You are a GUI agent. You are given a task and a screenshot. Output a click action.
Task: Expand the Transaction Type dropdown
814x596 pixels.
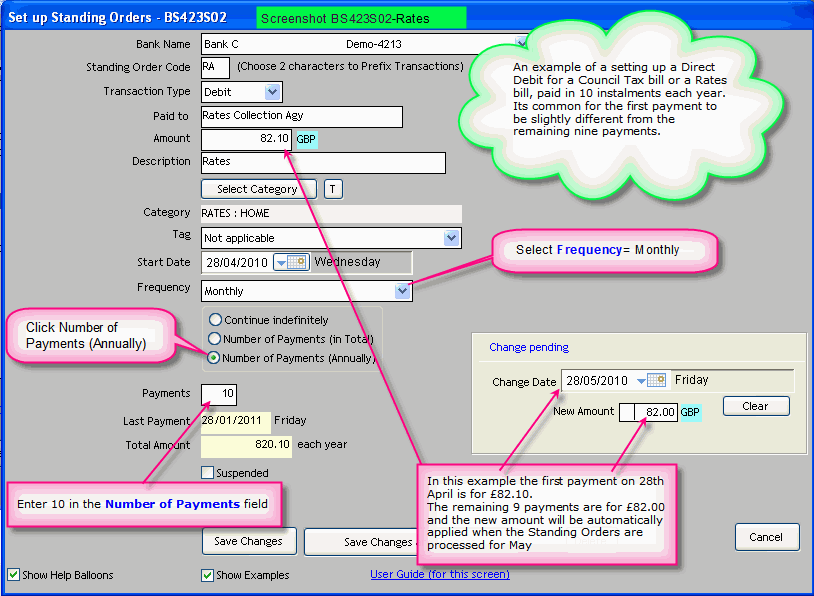click(273, 92)
